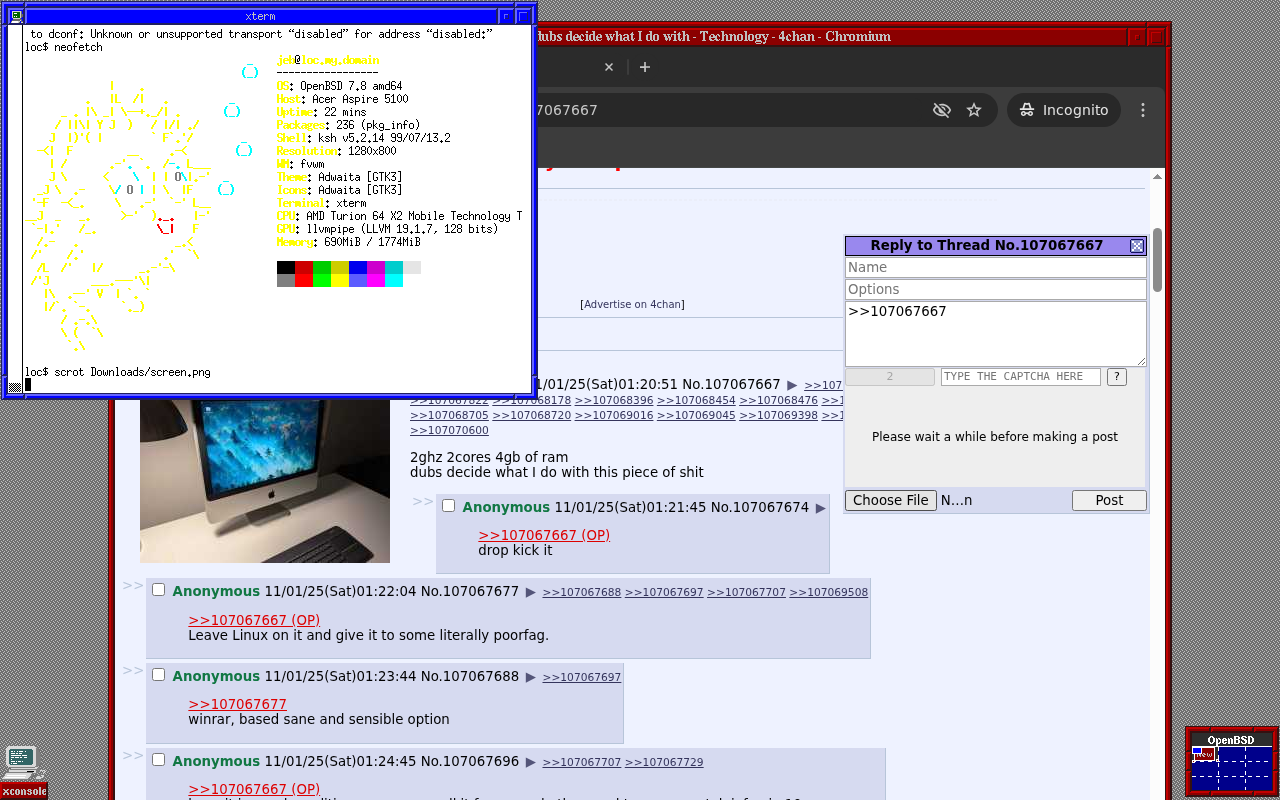
Task: Hide reply No.107067677 with its >> toggle
Action: pos(133,585)
